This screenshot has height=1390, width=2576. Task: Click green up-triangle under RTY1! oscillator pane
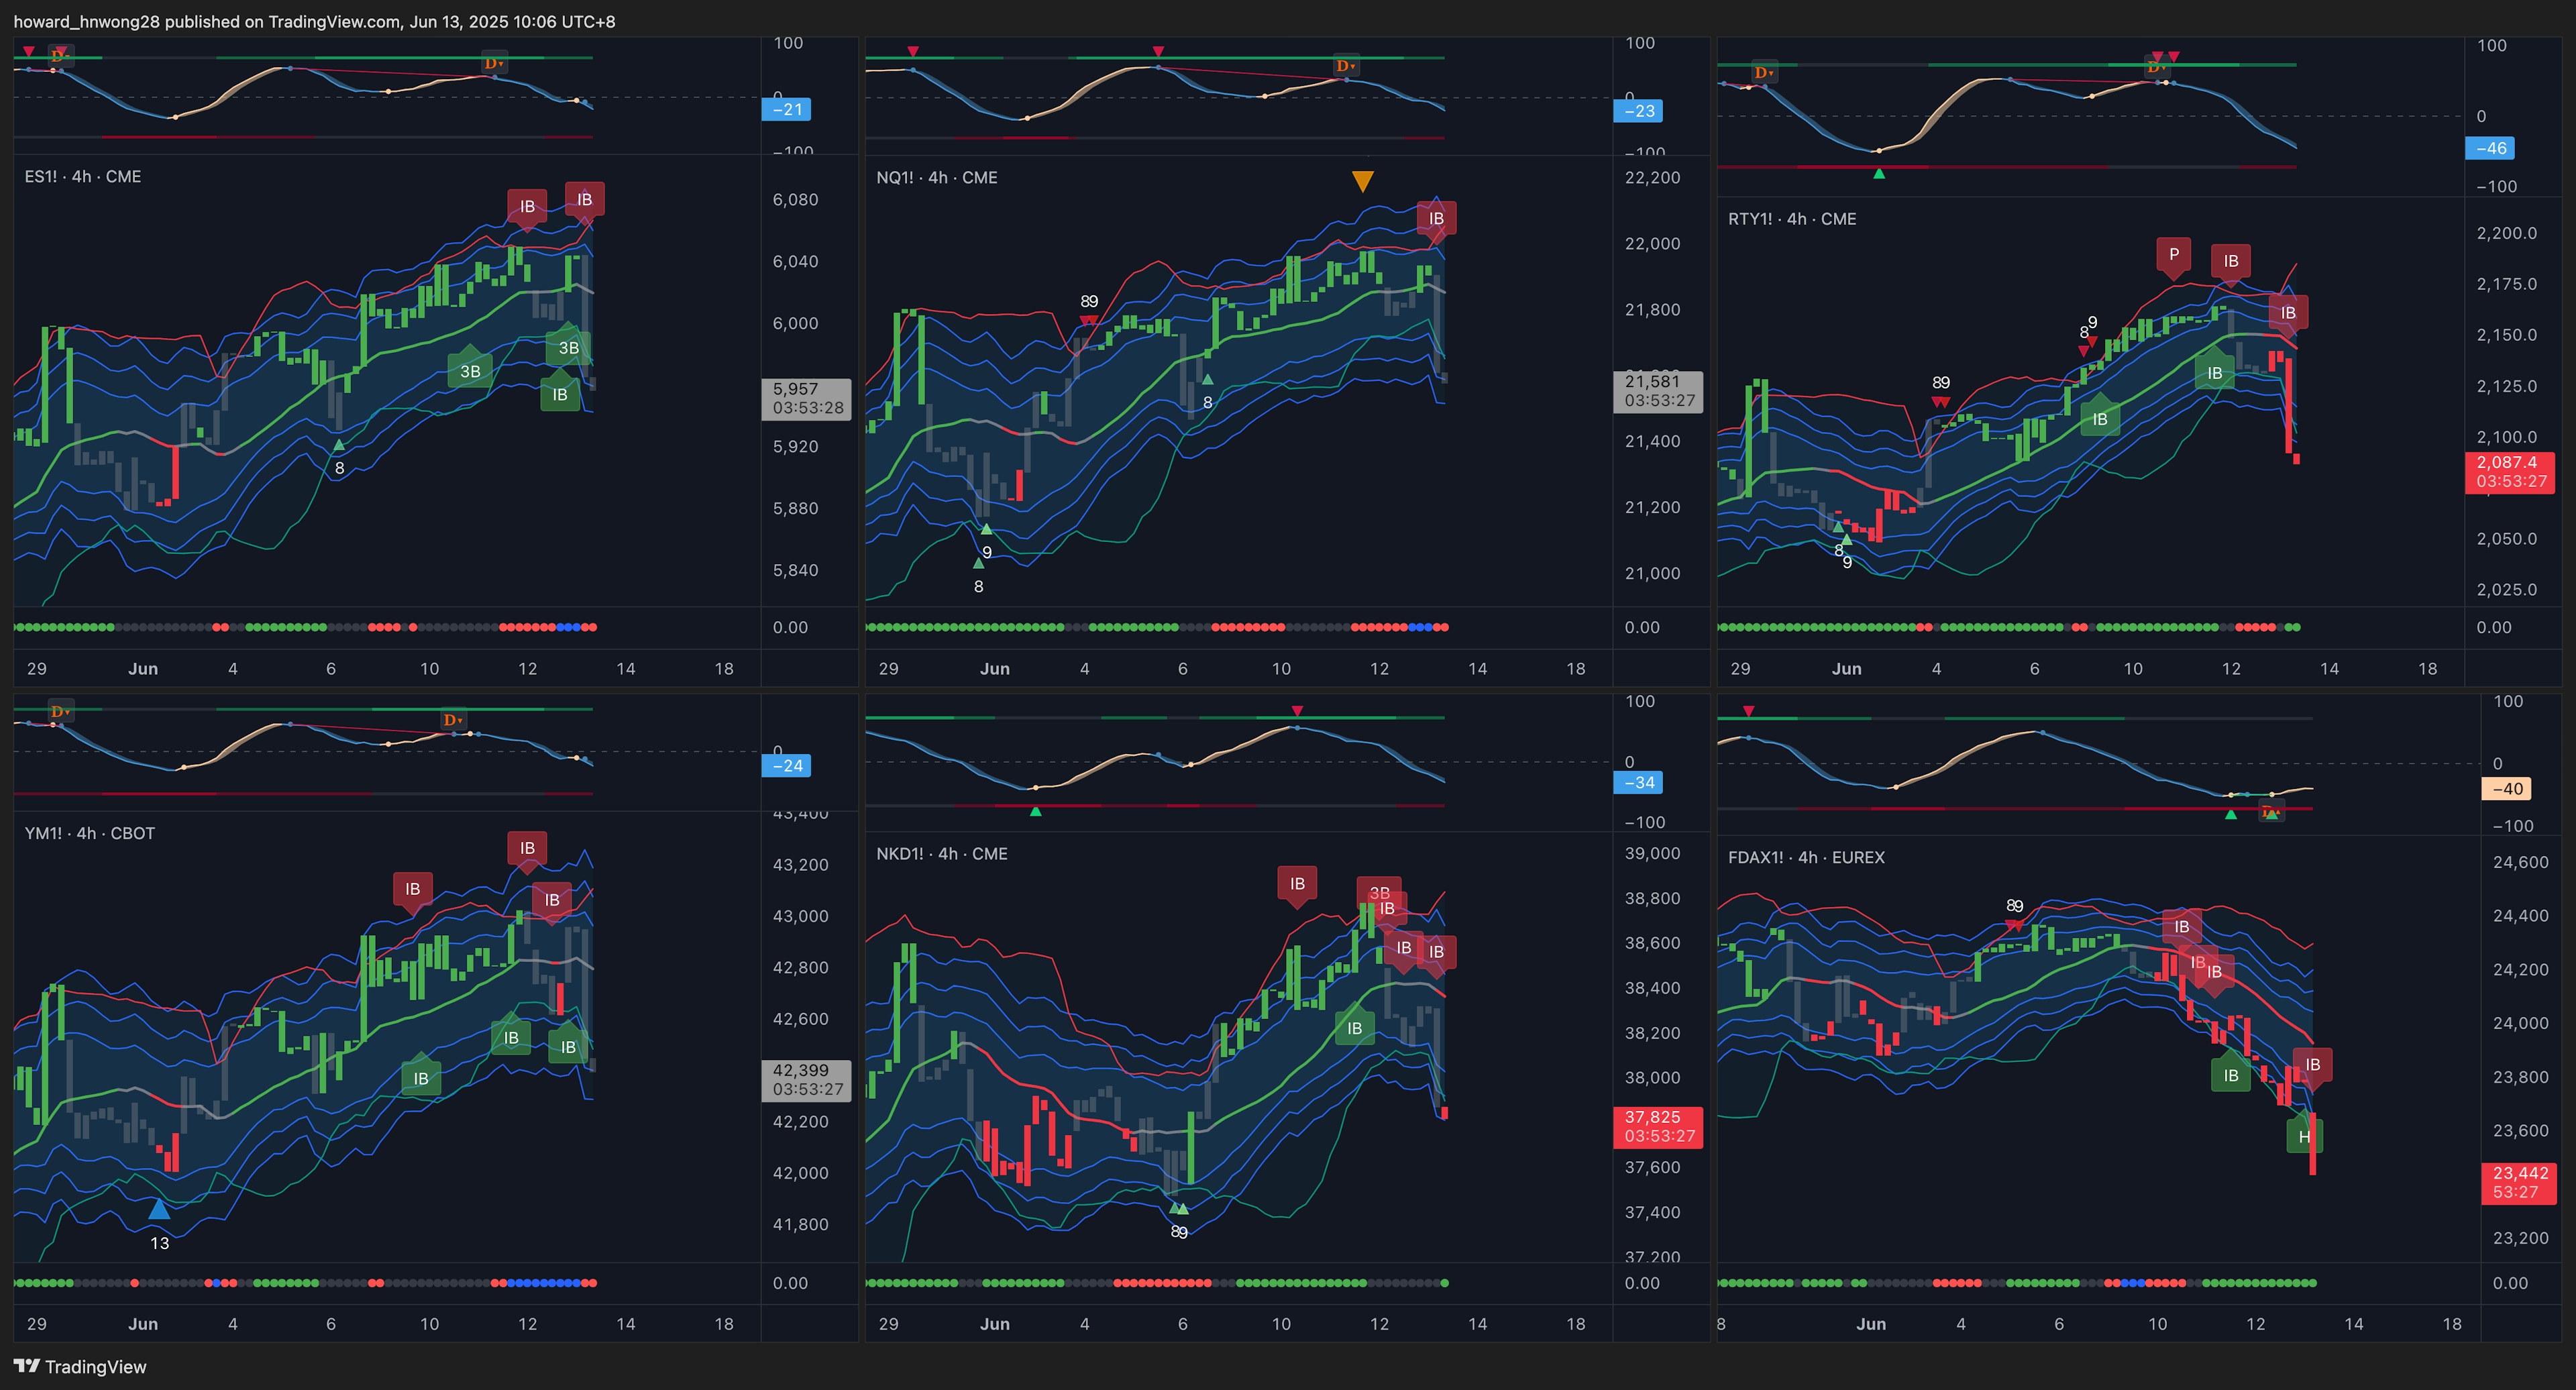[1879, 174]
